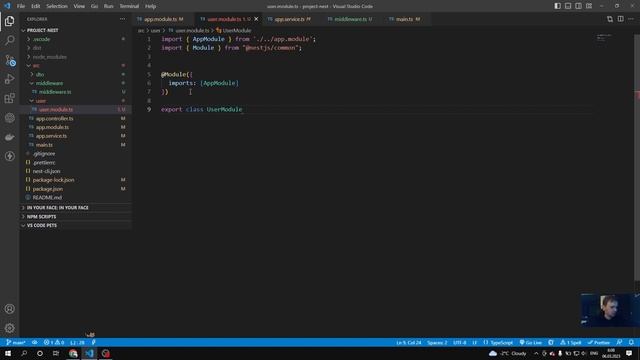Open the Thunder Client lightning icon
Screen dimensions: 640x360
coord(9,156)
